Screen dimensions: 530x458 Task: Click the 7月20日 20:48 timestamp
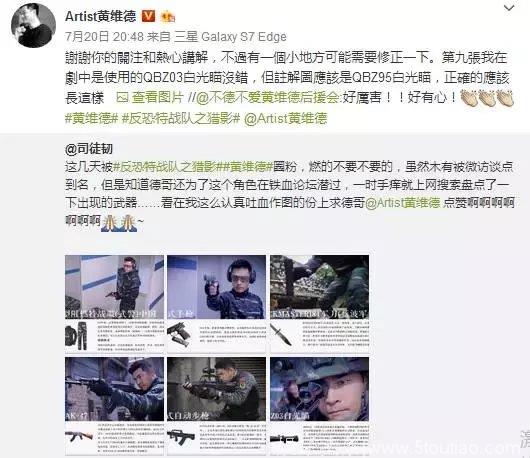(104, 37)
